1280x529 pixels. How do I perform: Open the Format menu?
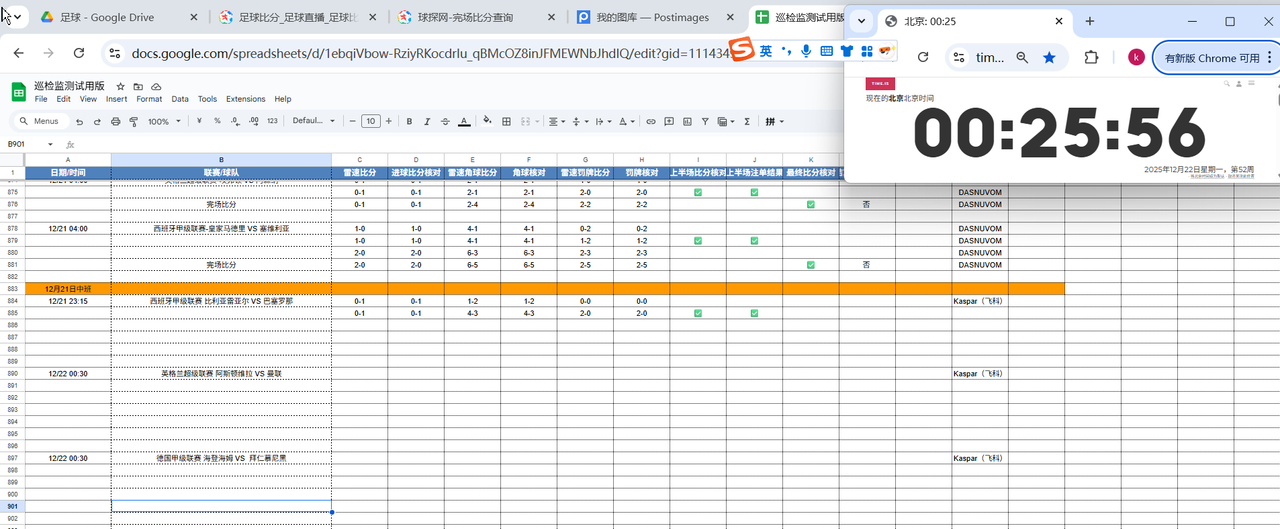click(x=149, y=99)
